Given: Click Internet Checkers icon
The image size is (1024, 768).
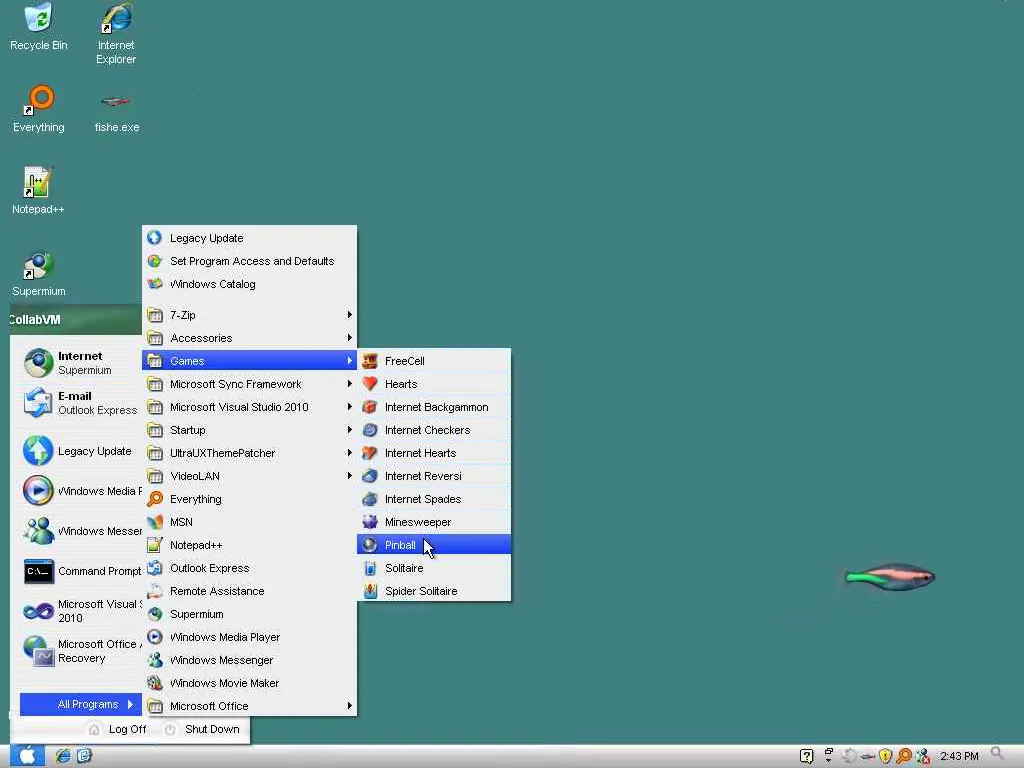Looking at the screenshot, I should (370, 430).
